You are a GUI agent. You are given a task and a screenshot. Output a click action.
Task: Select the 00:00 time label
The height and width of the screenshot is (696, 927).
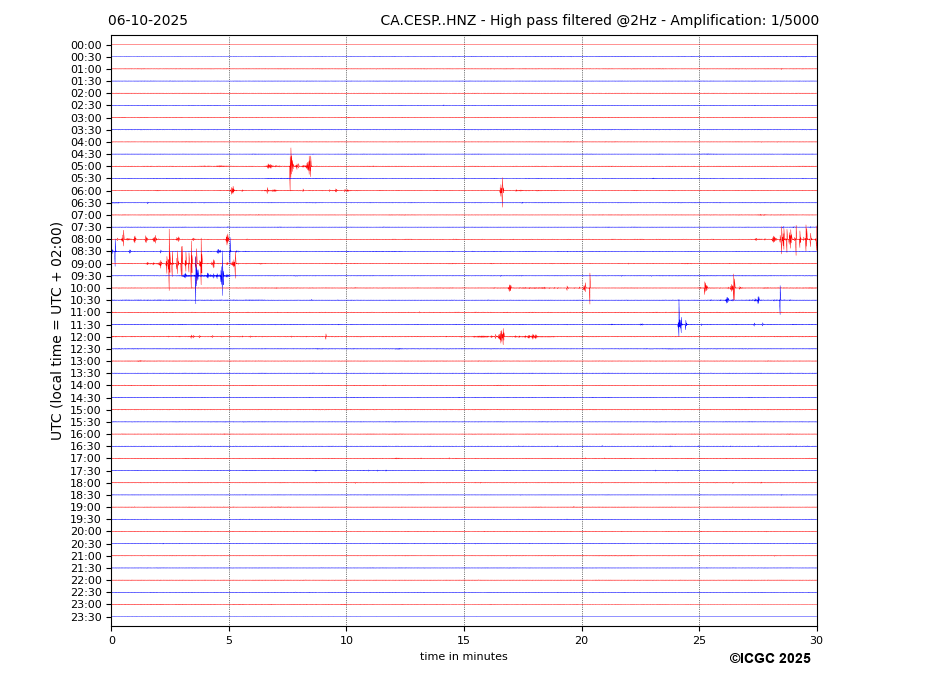pos(86,45)
